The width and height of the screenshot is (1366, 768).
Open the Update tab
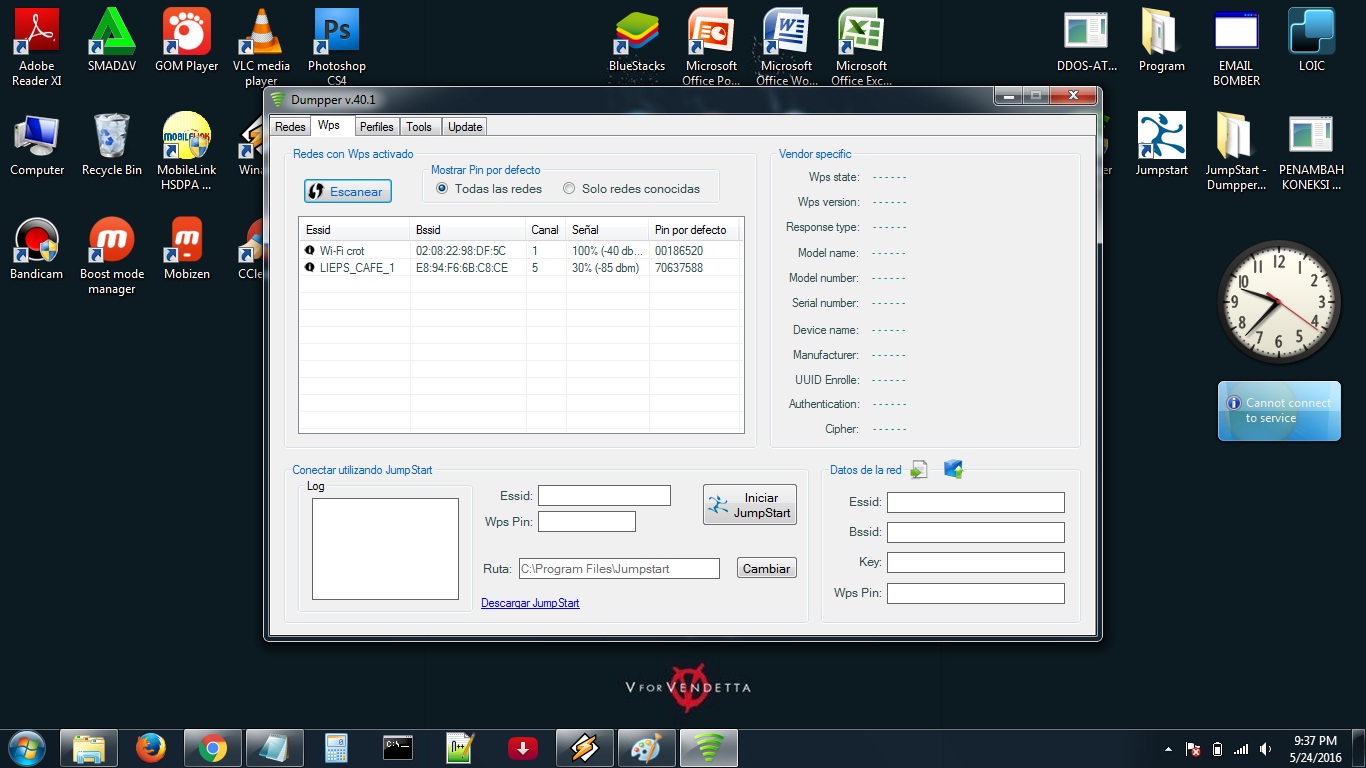[x=465, y=127]
